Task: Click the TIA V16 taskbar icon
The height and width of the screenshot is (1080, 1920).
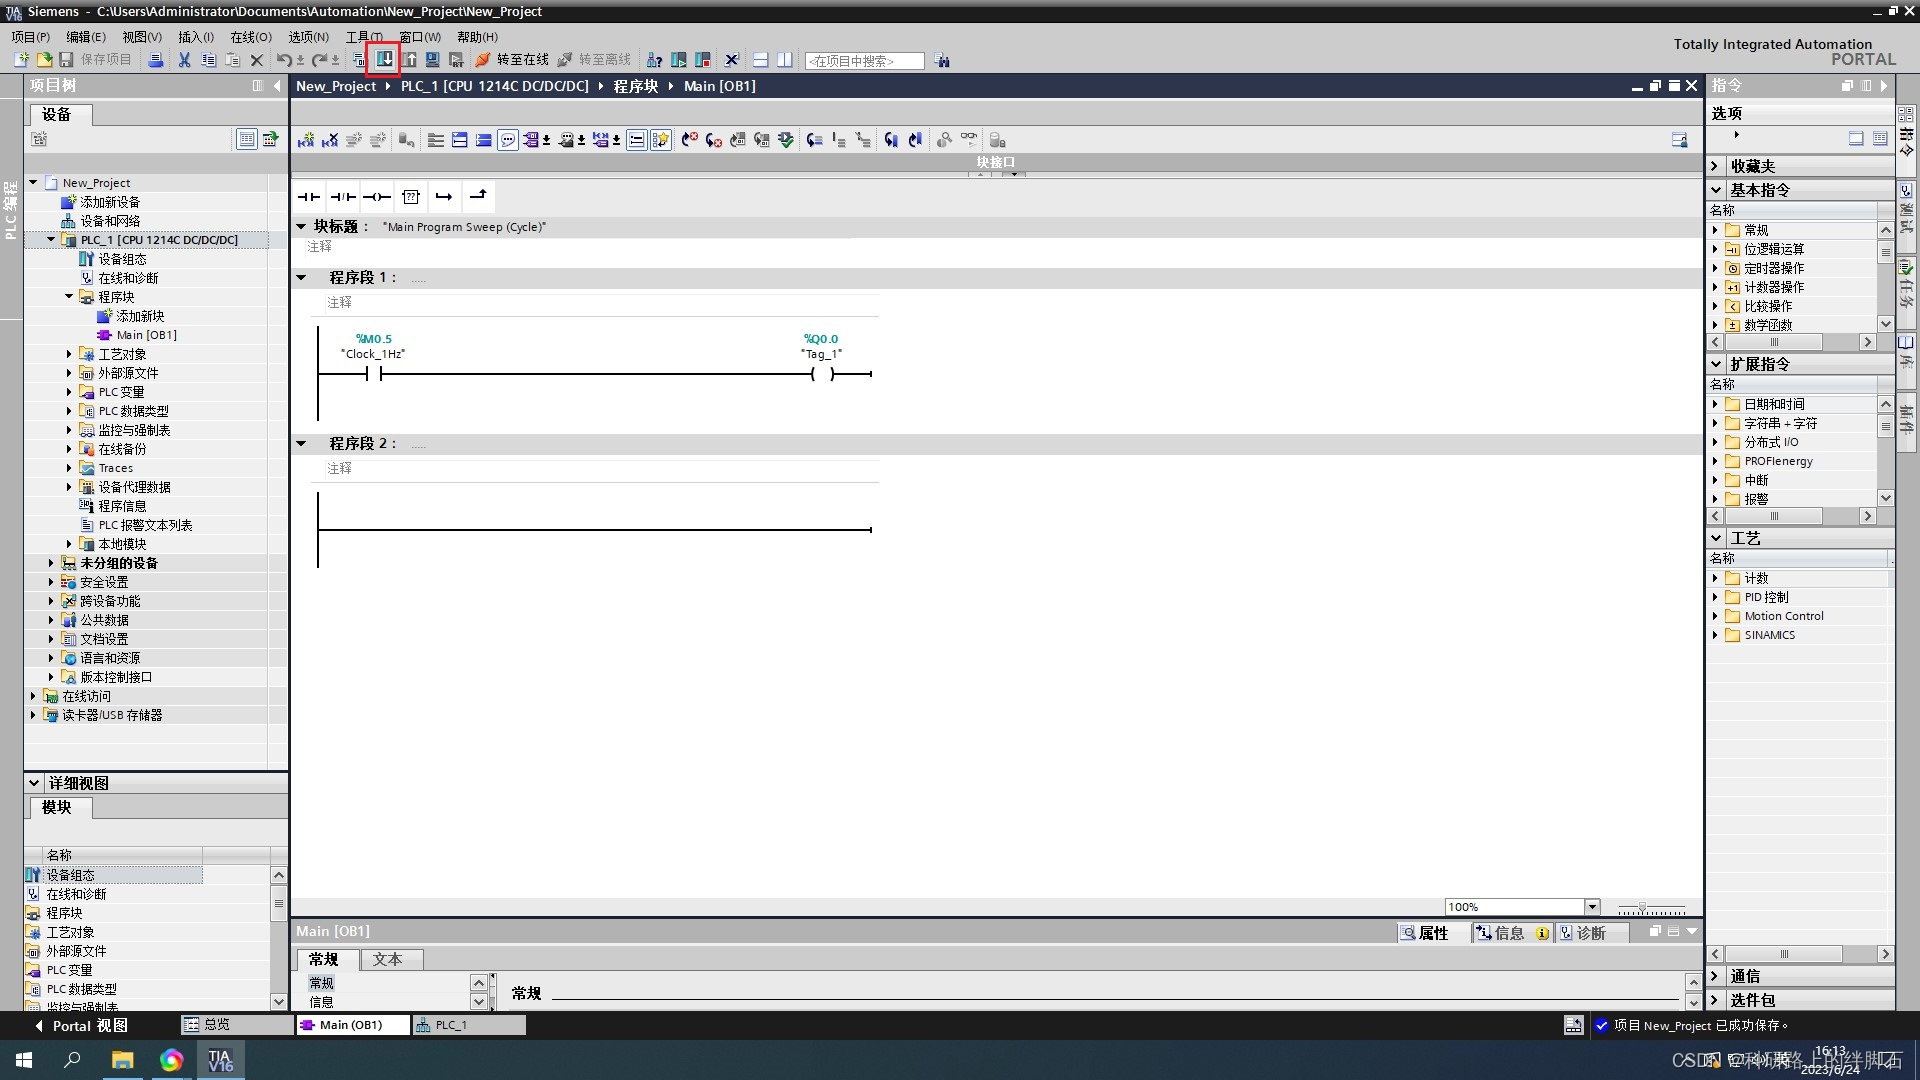Action: 220,1060
